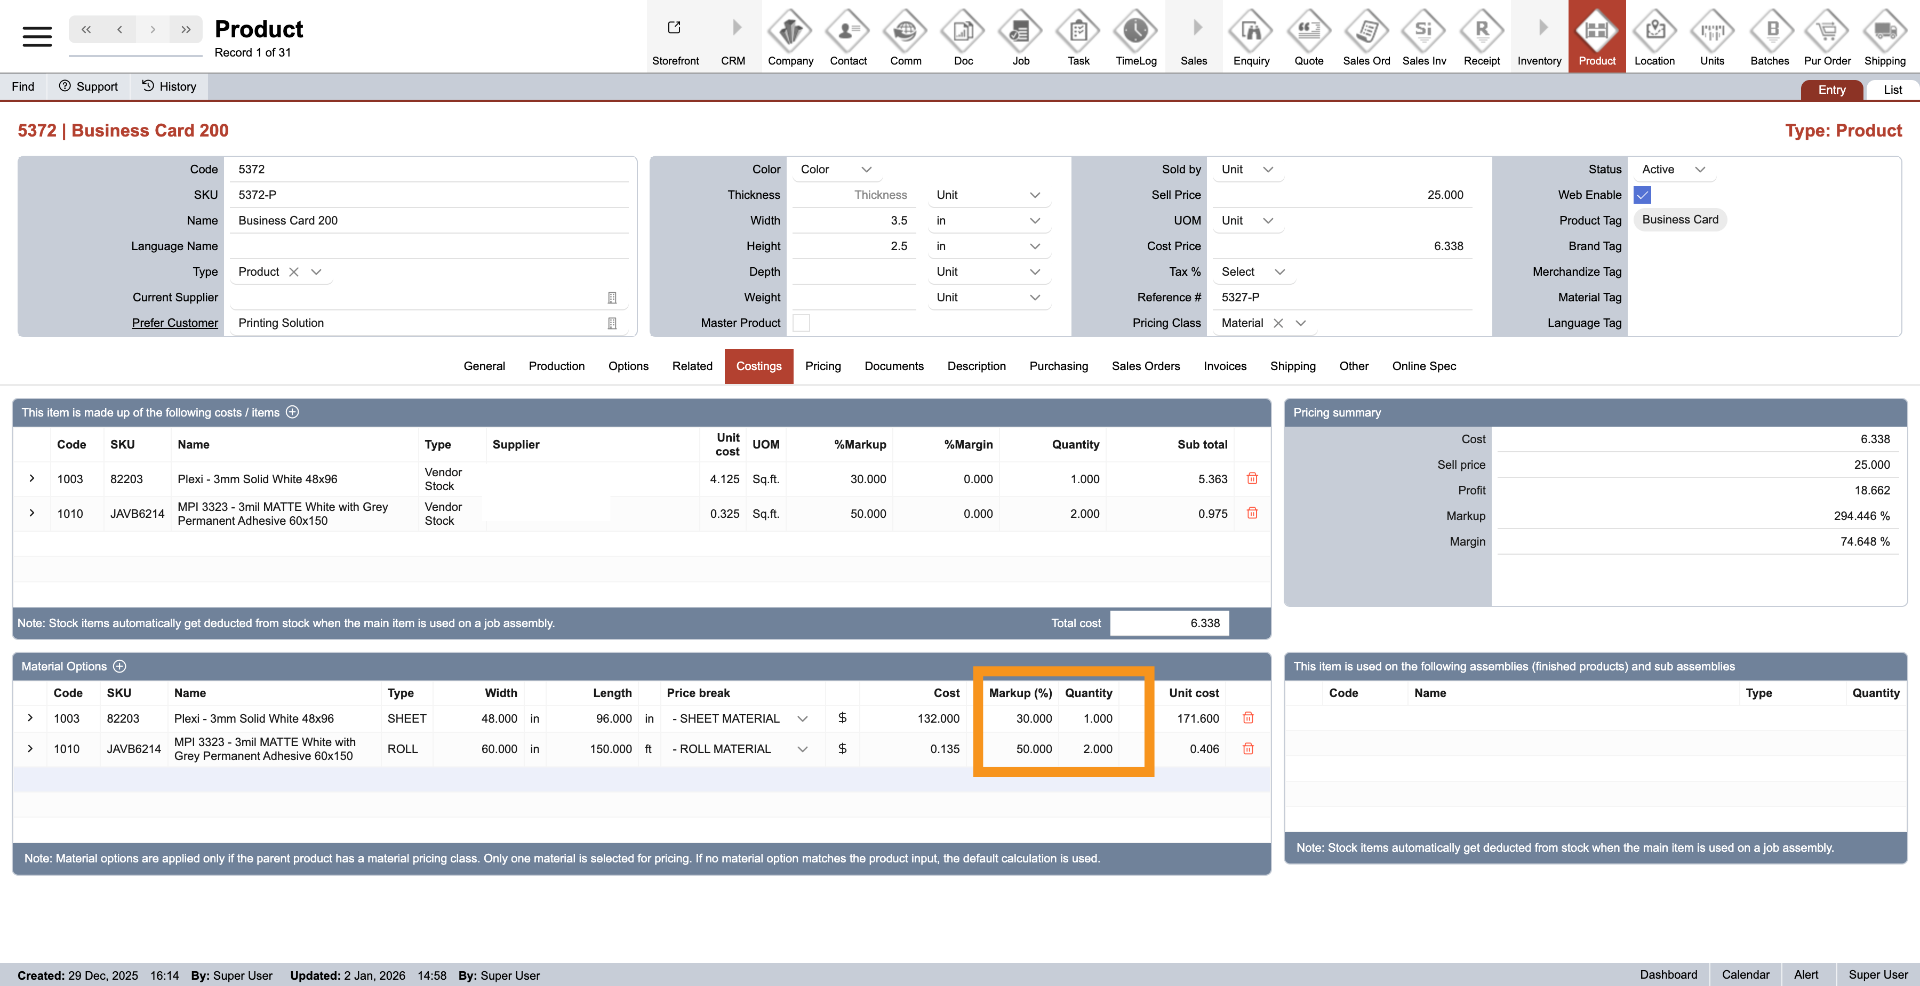Screen dimensions: 1920x986
Task: Switch to the List view
Action: (x=1892, y=90)
